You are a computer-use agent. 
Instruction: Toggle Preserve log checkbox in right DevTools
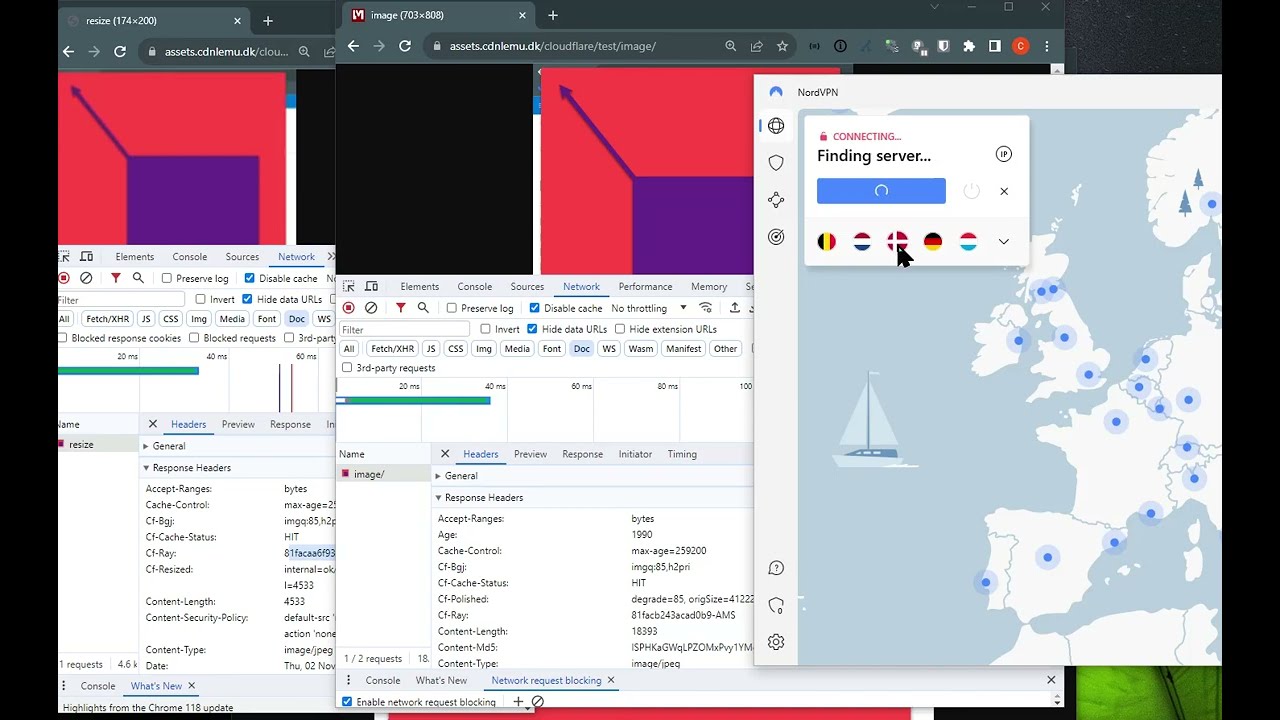(452, 308)
